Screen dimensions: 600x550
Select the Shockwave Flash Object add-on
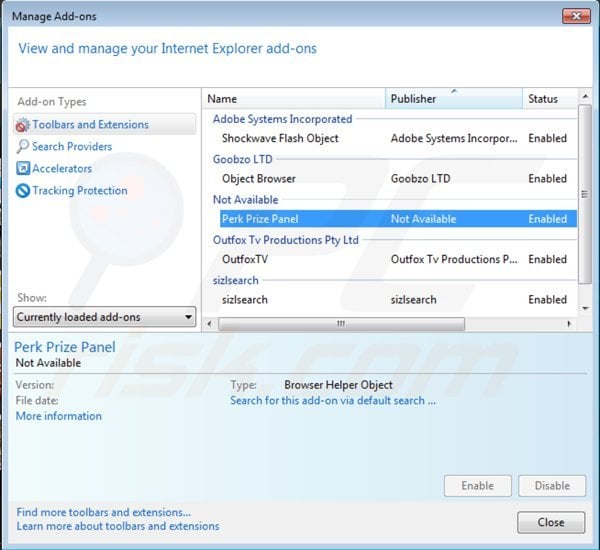[398, 138]
